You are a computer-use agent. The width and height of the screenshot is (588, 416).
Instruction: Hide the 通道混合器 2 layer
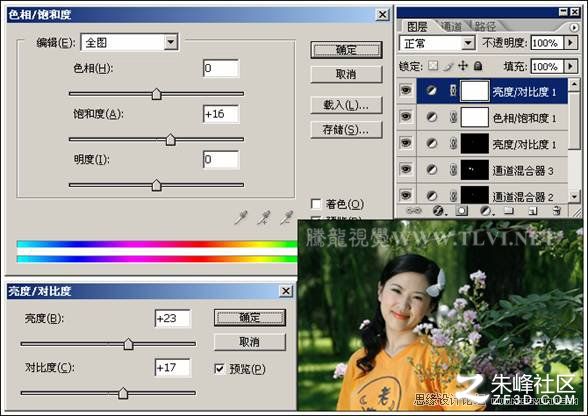coord(406,195)
